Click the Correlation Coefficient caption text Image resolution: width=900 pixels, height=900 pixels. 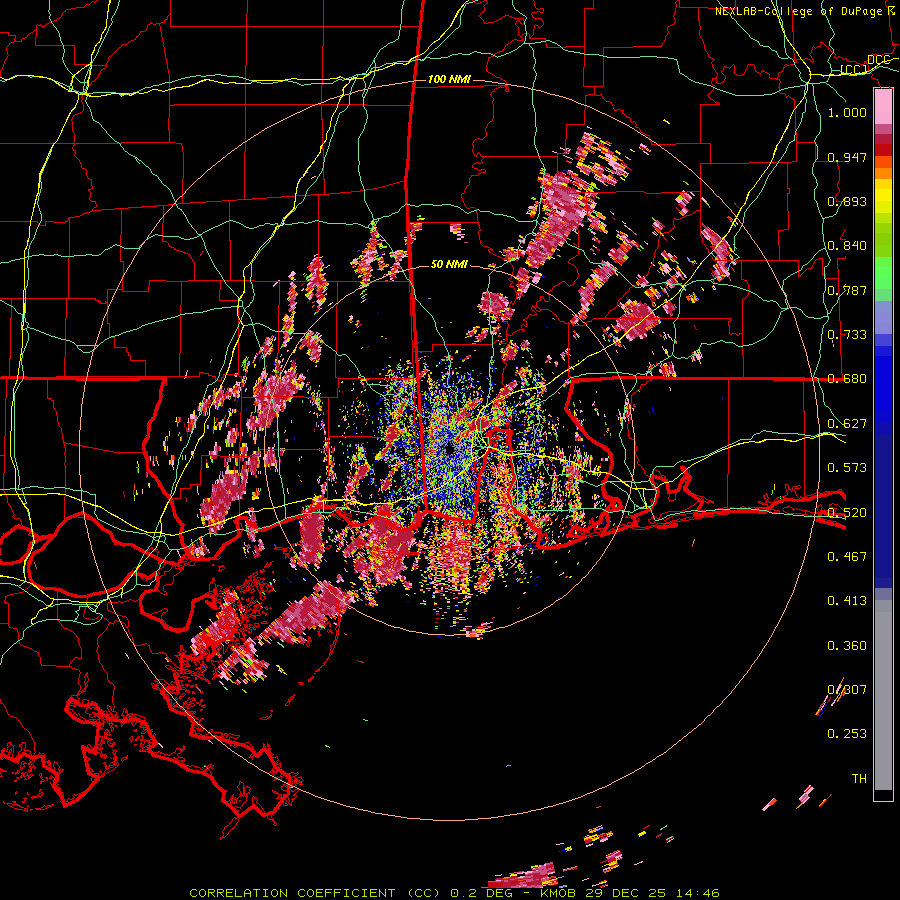pyautogui.click(x=292, y=893)
